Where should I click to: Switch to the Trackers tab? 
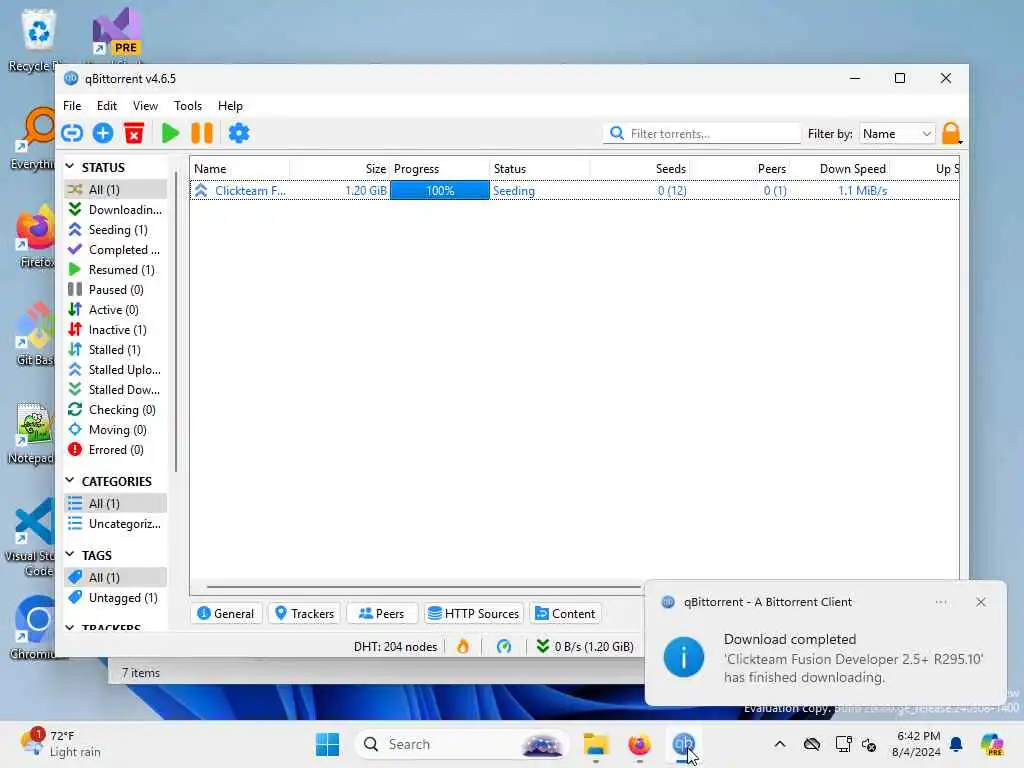304,614
